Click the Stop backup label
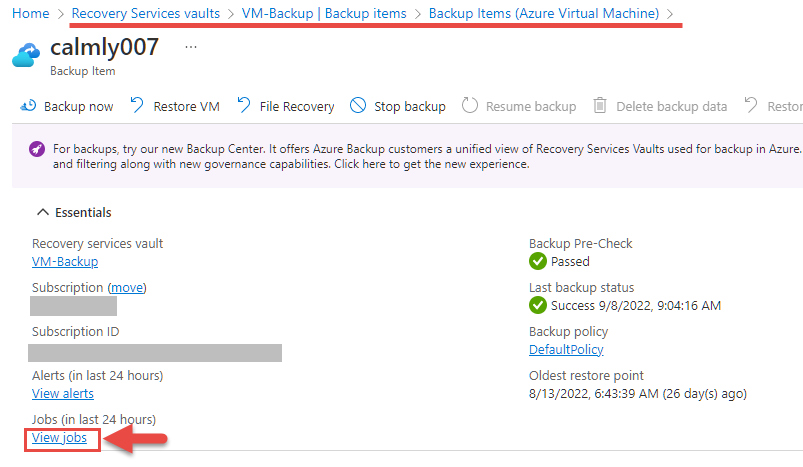803x467 pixels. 410,107
